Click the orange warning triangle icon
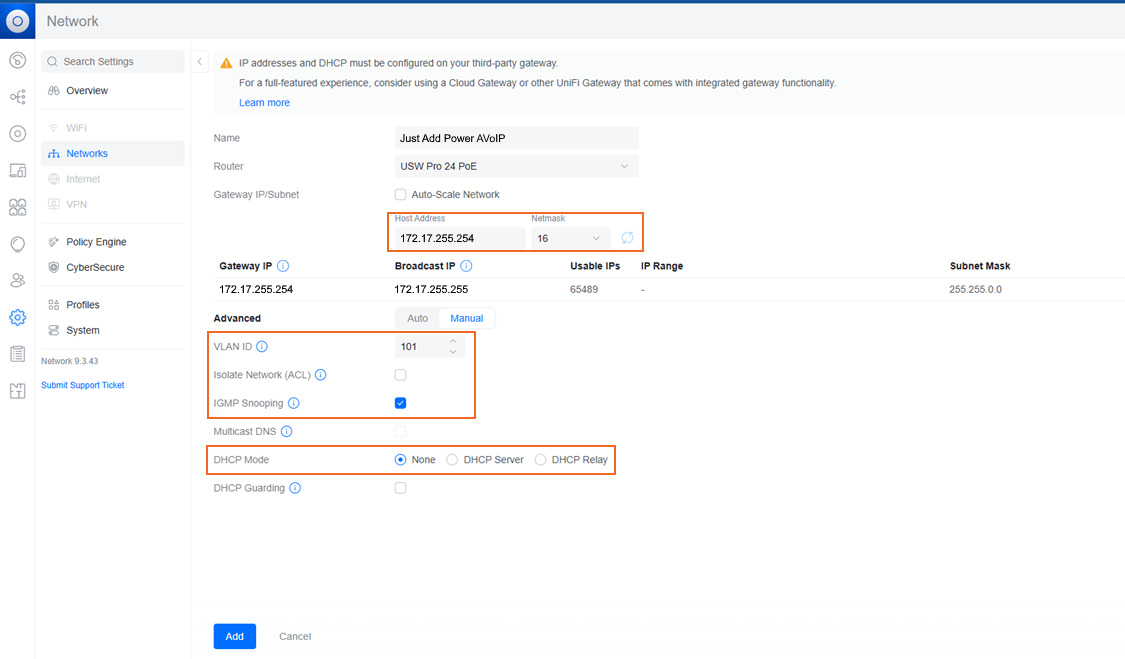The image size is (1125, 659). [x=226, y=63]
